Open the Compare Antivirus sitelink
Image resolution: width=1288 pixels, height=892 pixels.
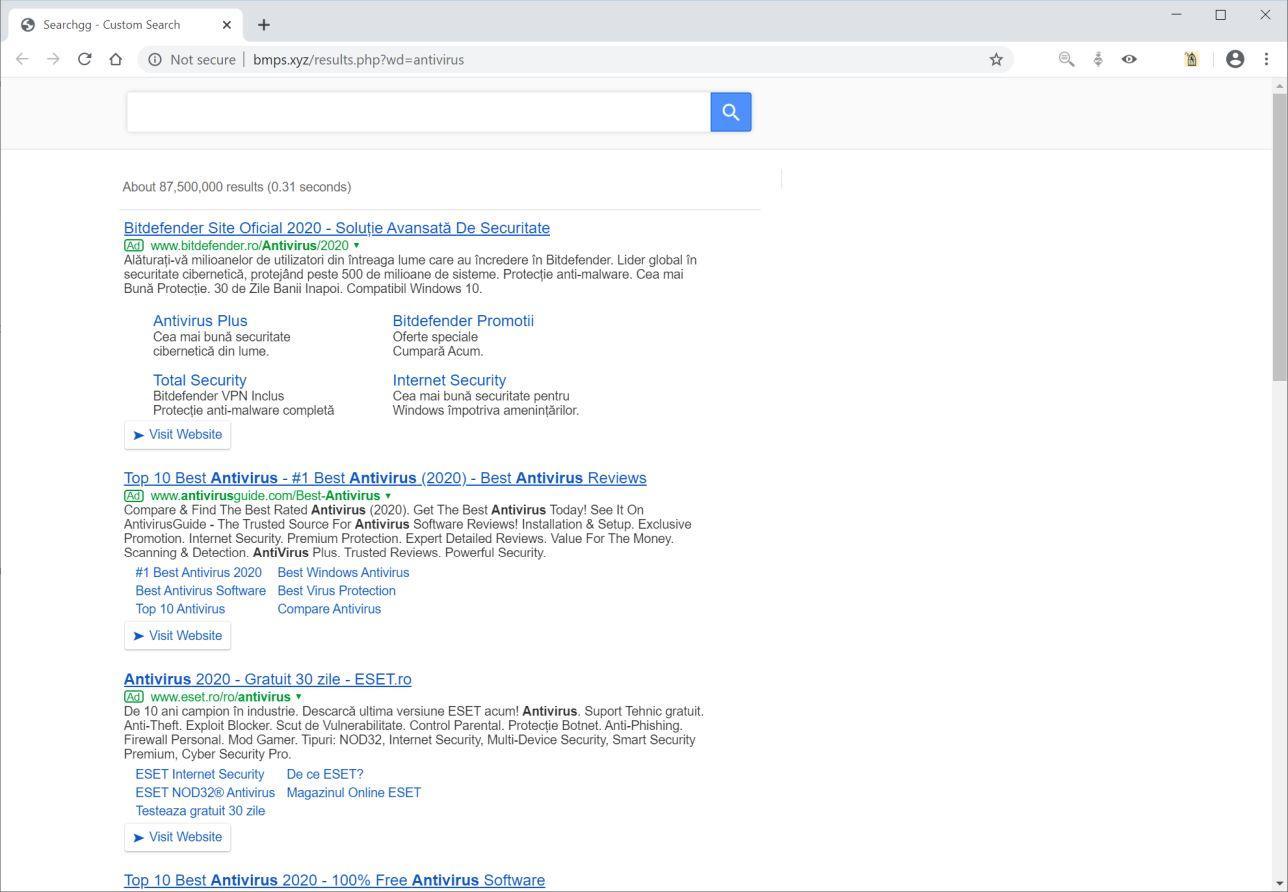329,609
